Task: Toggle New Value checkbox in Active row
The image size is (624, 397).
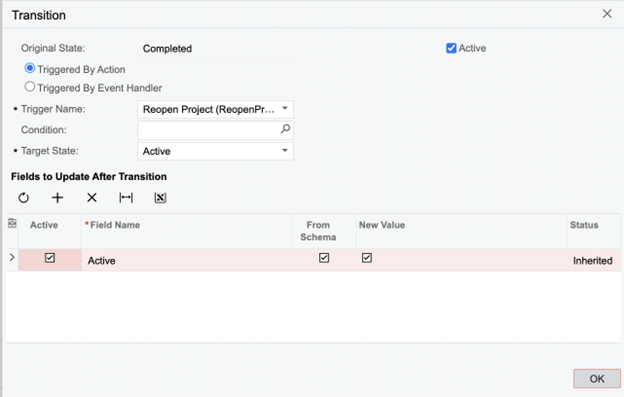Action: pos(367,258)
